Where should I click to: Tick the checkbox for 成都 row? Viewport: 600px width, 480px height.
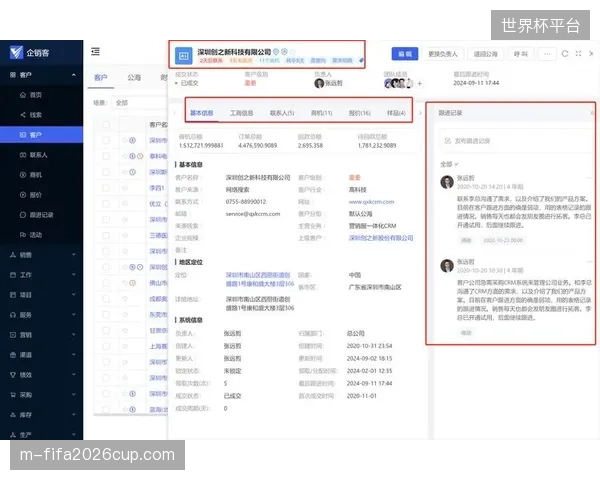(106, 299)
